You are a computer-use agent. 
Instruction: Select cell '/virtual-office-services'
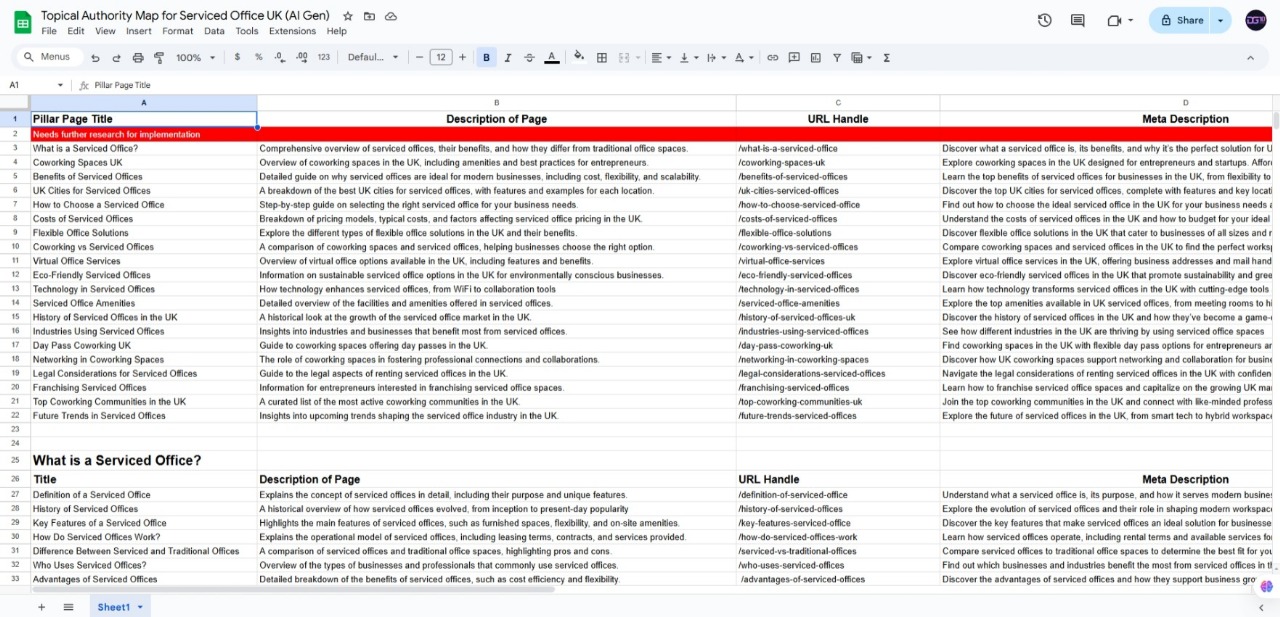[838, 261]
